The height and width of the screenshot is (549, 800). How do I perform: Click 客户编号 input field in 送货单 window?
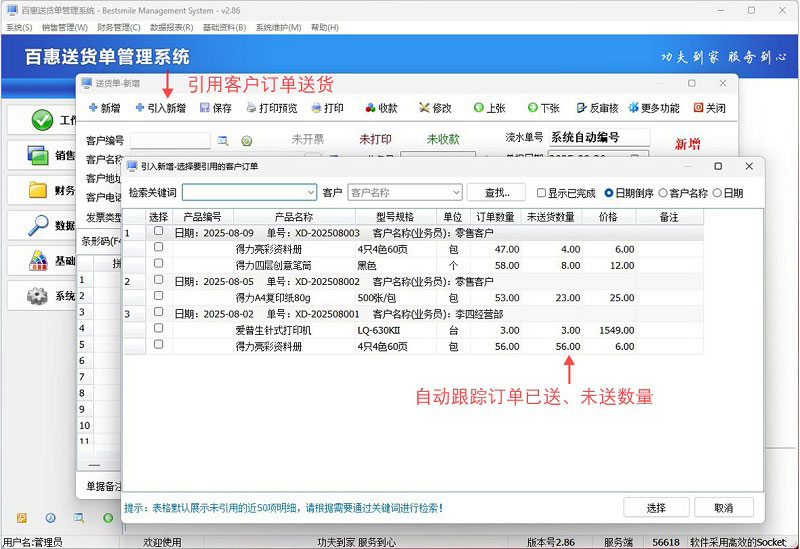[170, 140]
